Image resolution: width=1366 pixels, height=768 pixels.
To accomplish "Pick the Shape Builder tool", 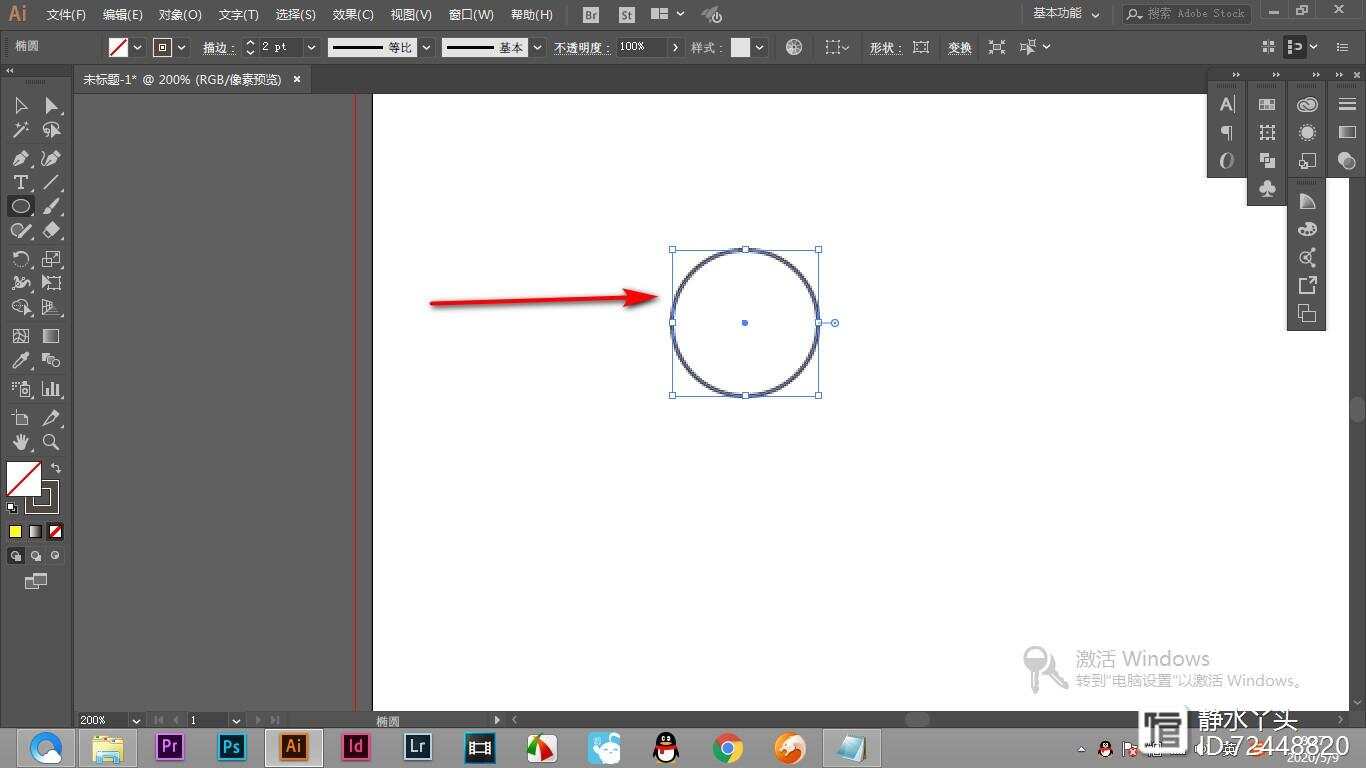I will point(20,307).
